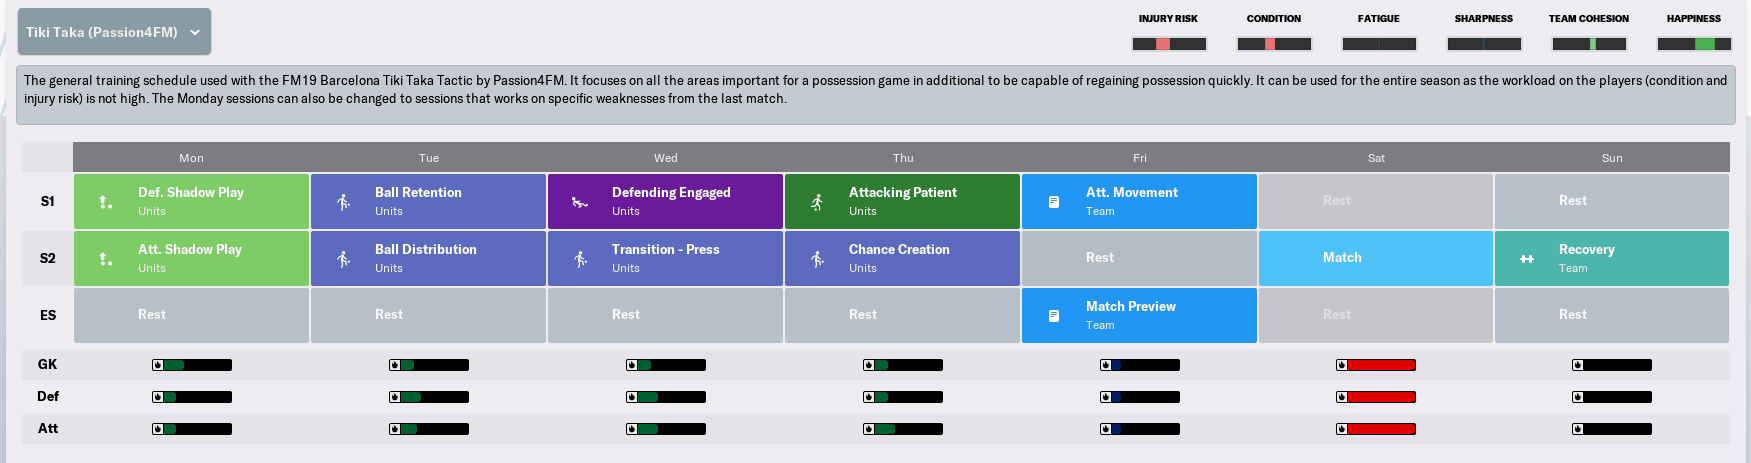Click the Ball Retention running-player icon
Viewport: 1751px width, 463px height.
pos(343,202)
